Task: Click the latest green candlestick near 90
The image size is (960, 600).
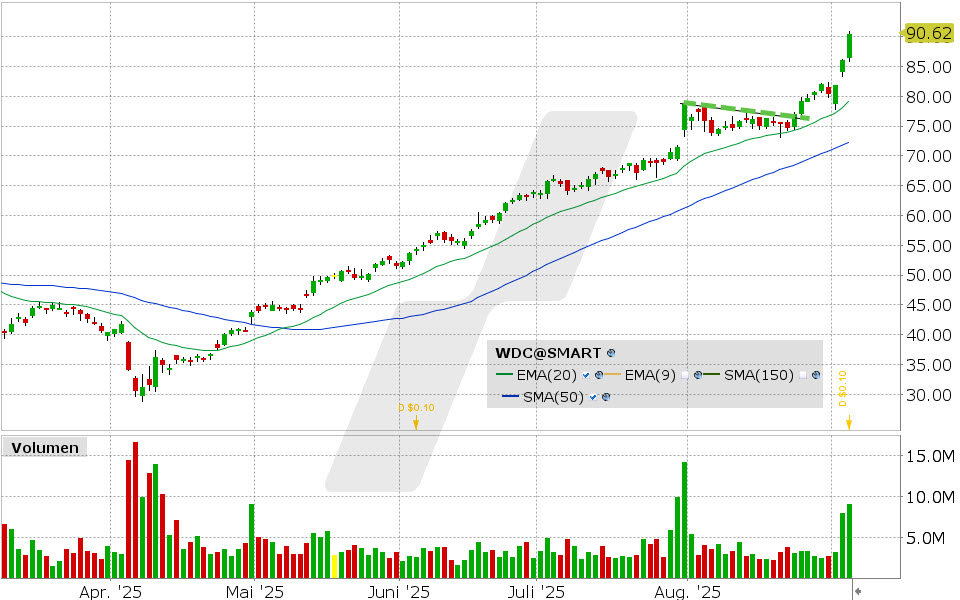Action: [849, 47]
